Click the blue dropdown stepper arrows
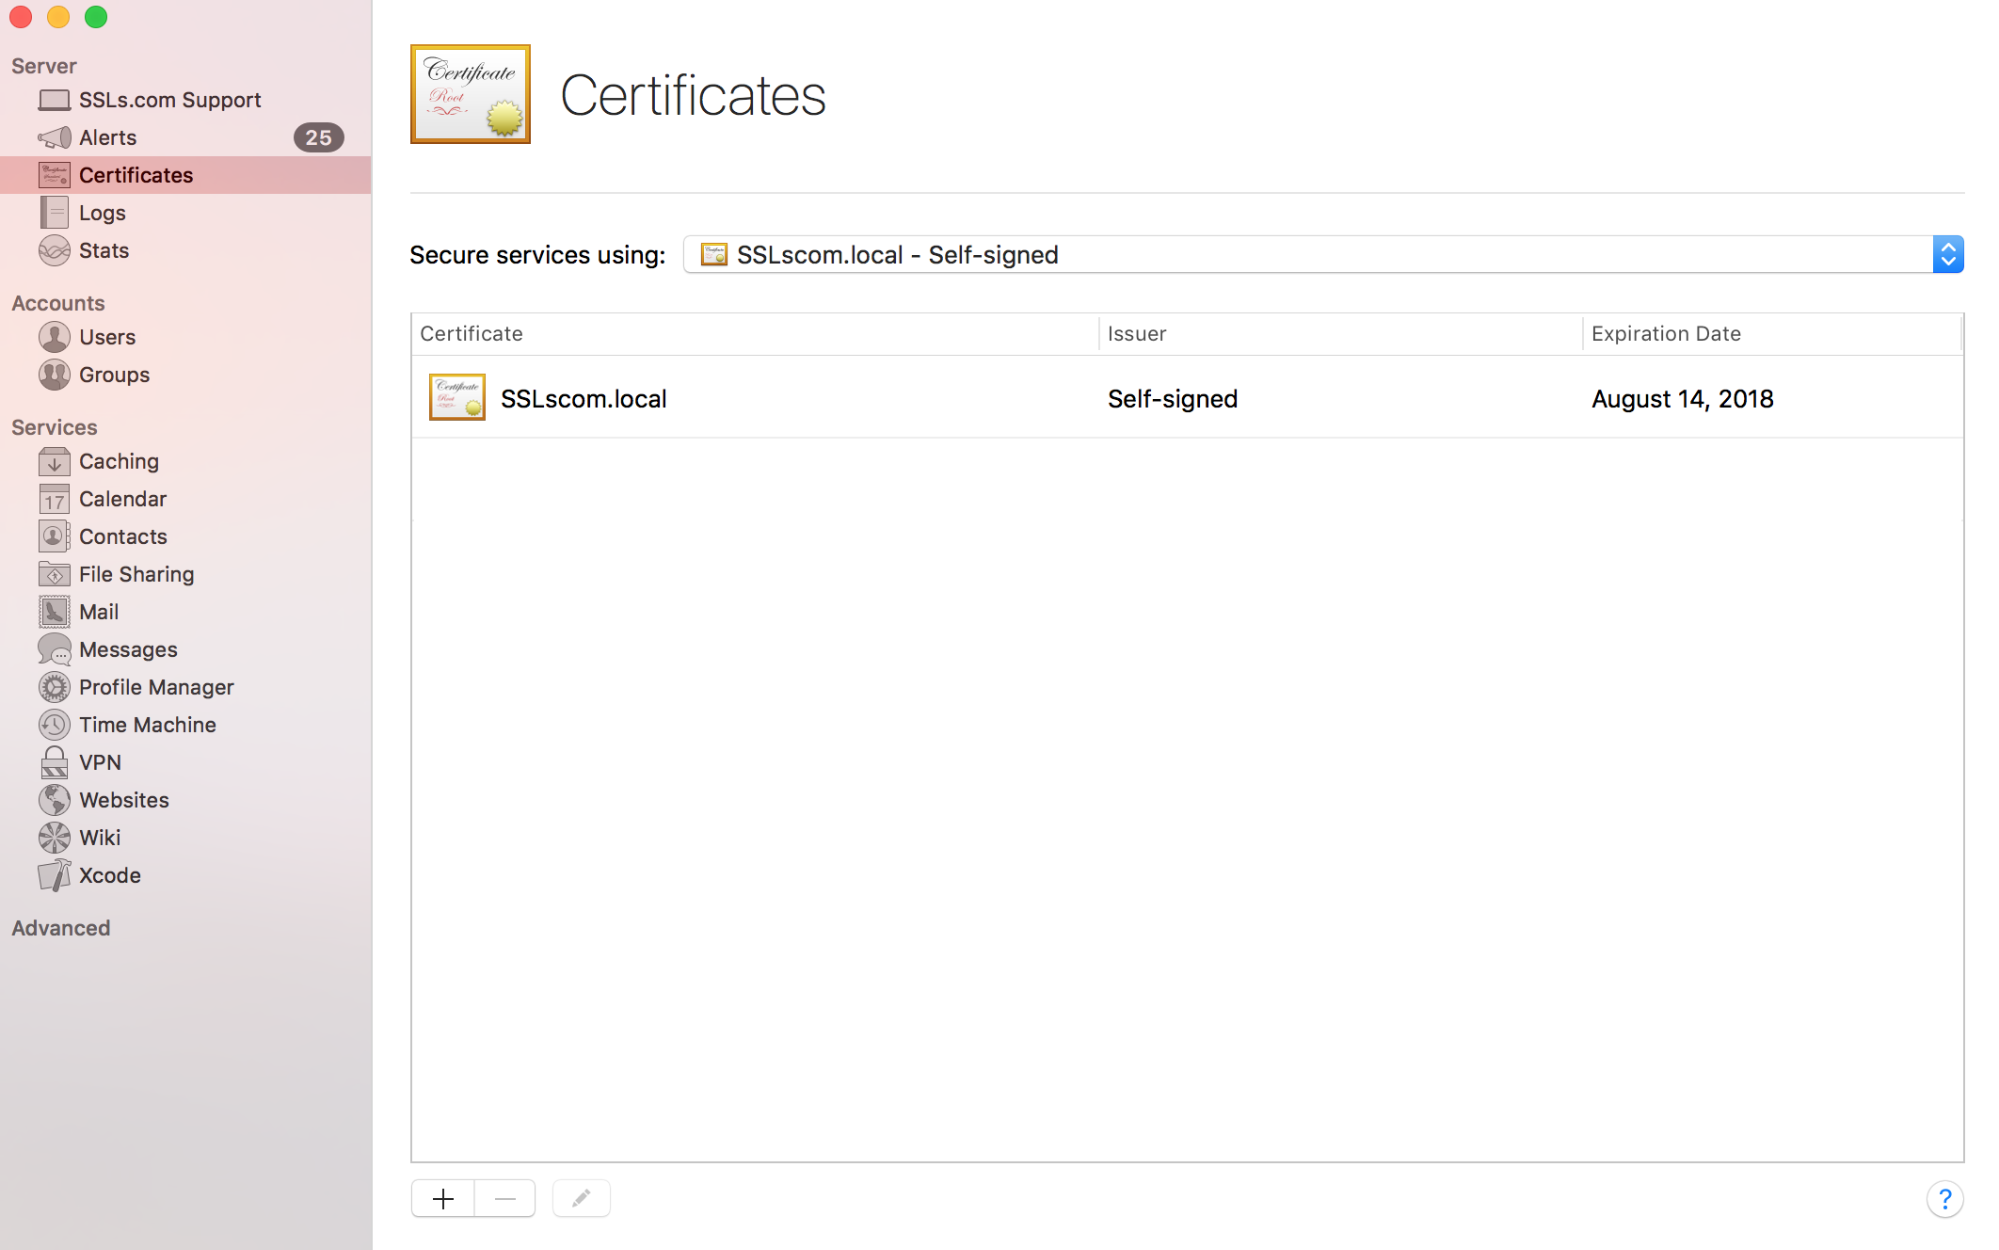 click(x=1947, y=255)
